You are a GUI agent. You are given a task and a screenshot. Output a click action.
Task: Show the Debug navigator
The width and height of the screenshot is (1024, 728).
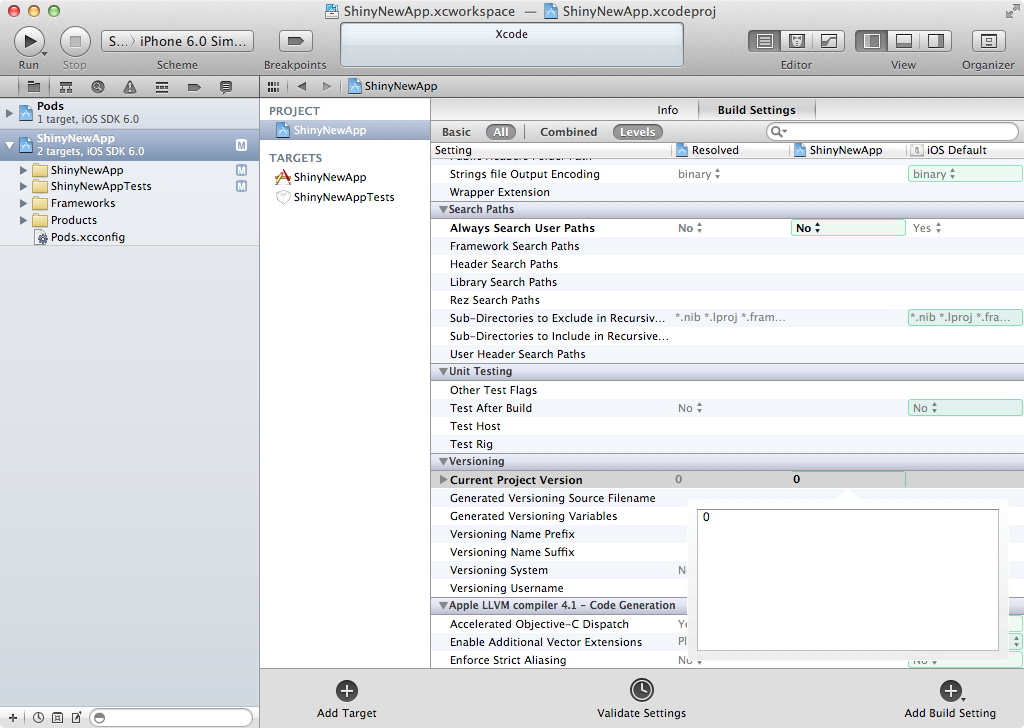pyautogui.click(x=162, y=87)
